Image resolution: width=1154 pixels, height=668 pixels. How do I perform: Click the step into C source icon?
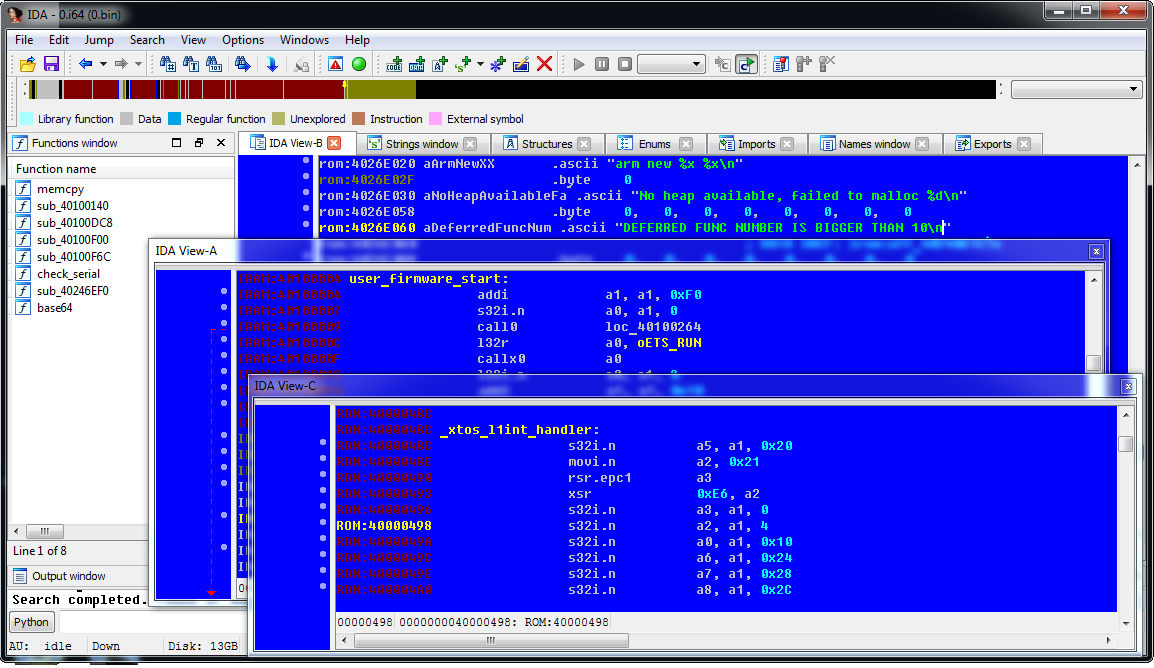pyautogui.click(x=723, y=64)
